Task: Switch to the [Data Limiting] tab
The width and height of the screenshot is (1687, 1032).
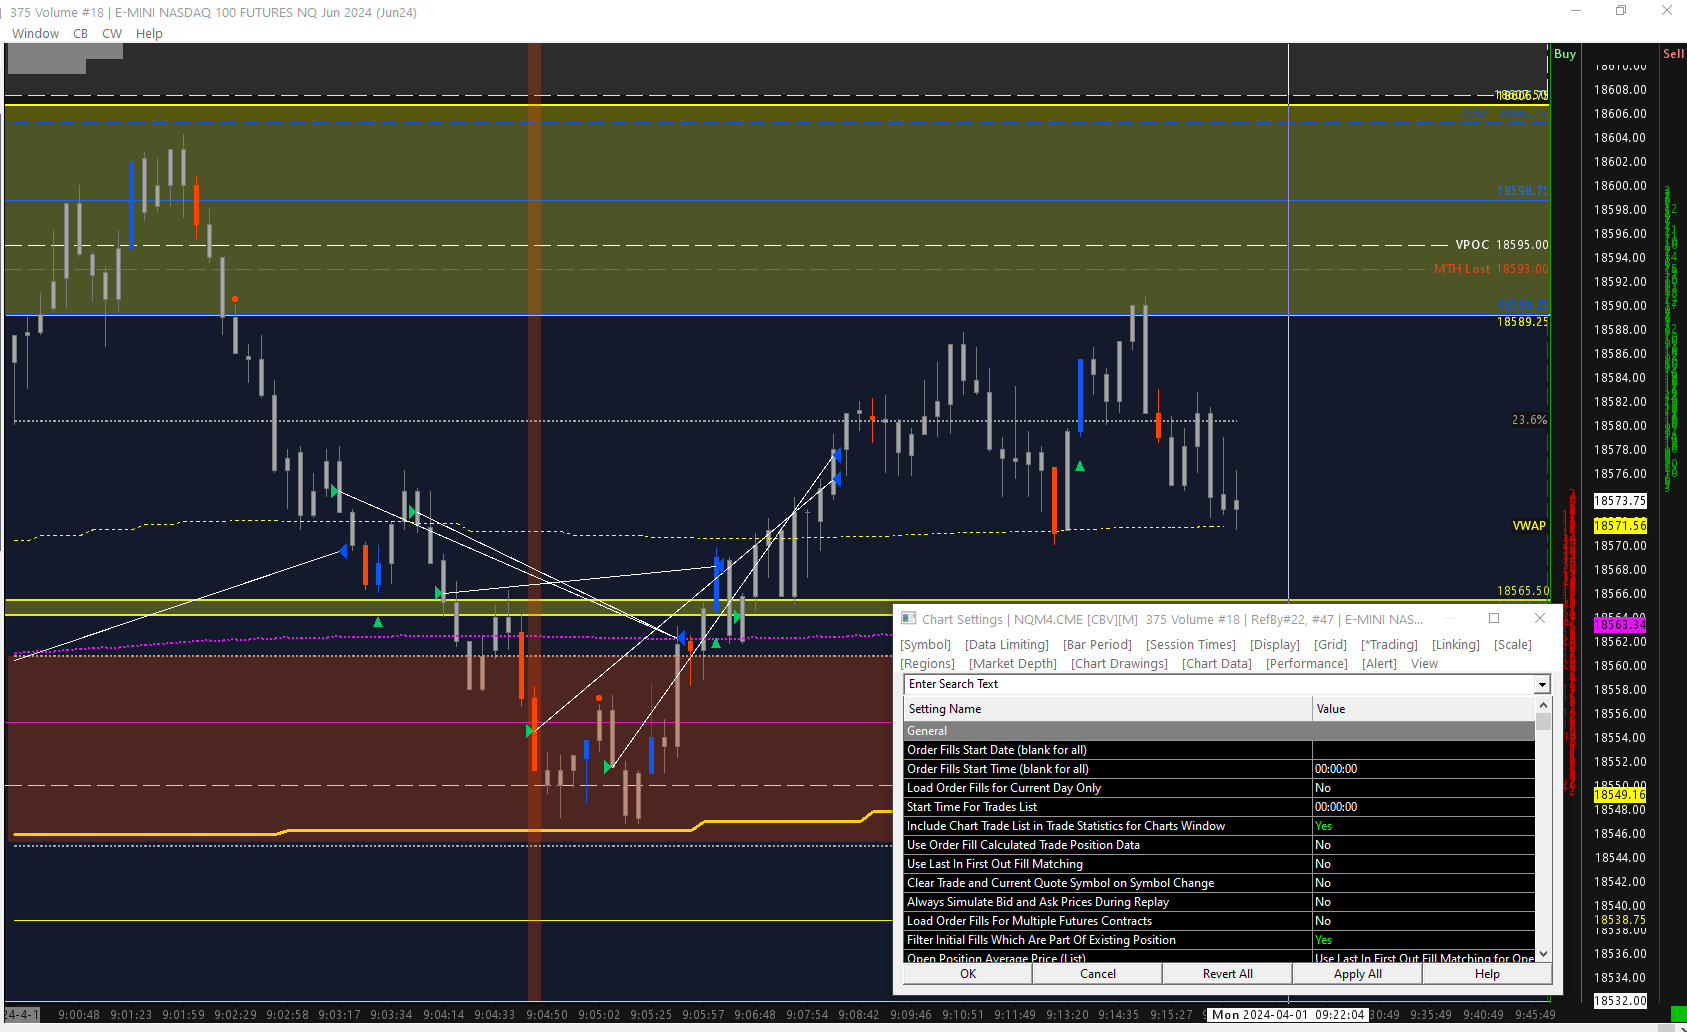Action: 1007,645
